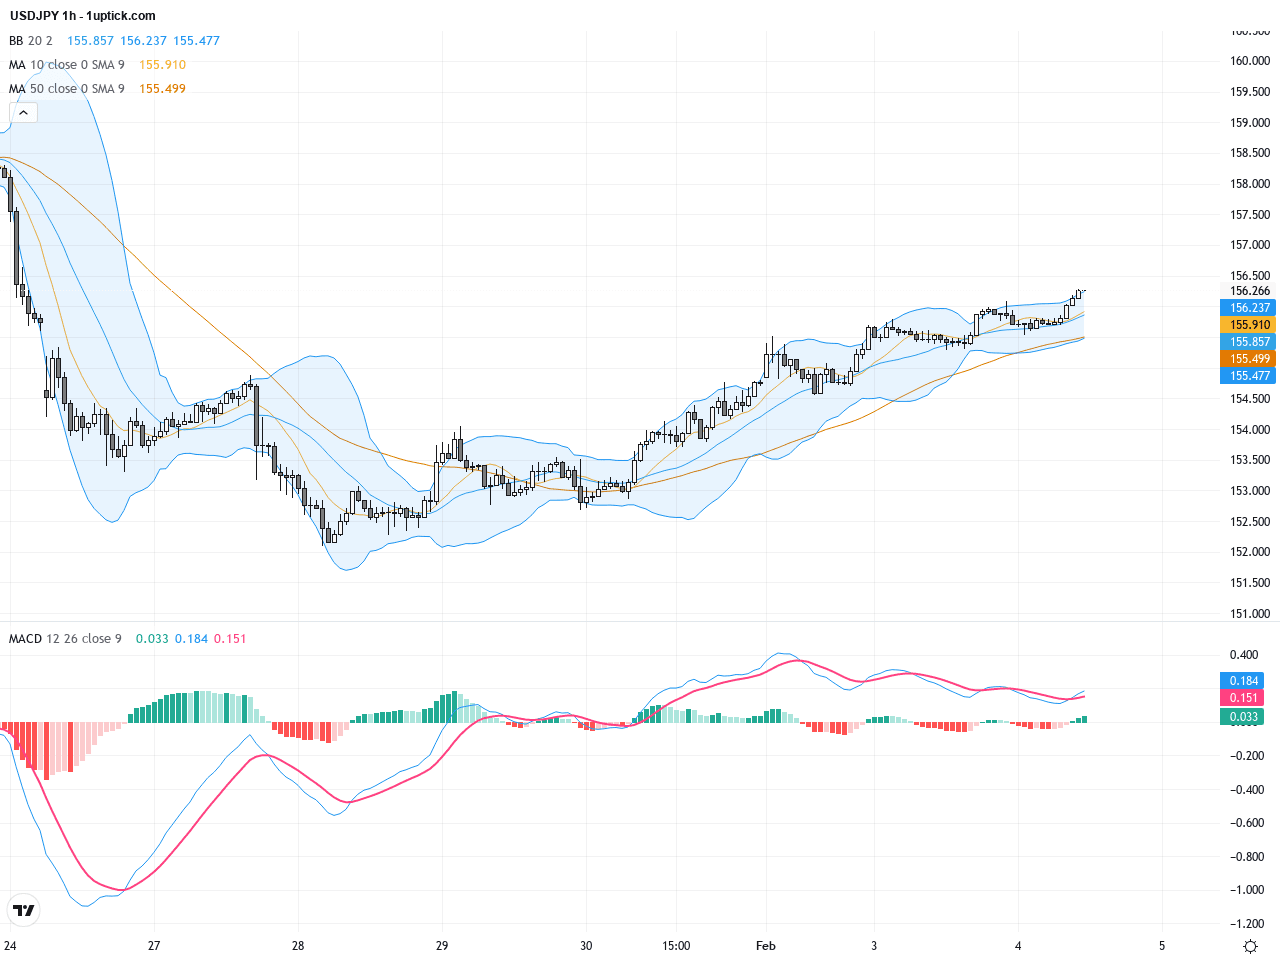
Task: Click the 15:00 time axis label
Action: pyautogui.click(x=676, y=946)
